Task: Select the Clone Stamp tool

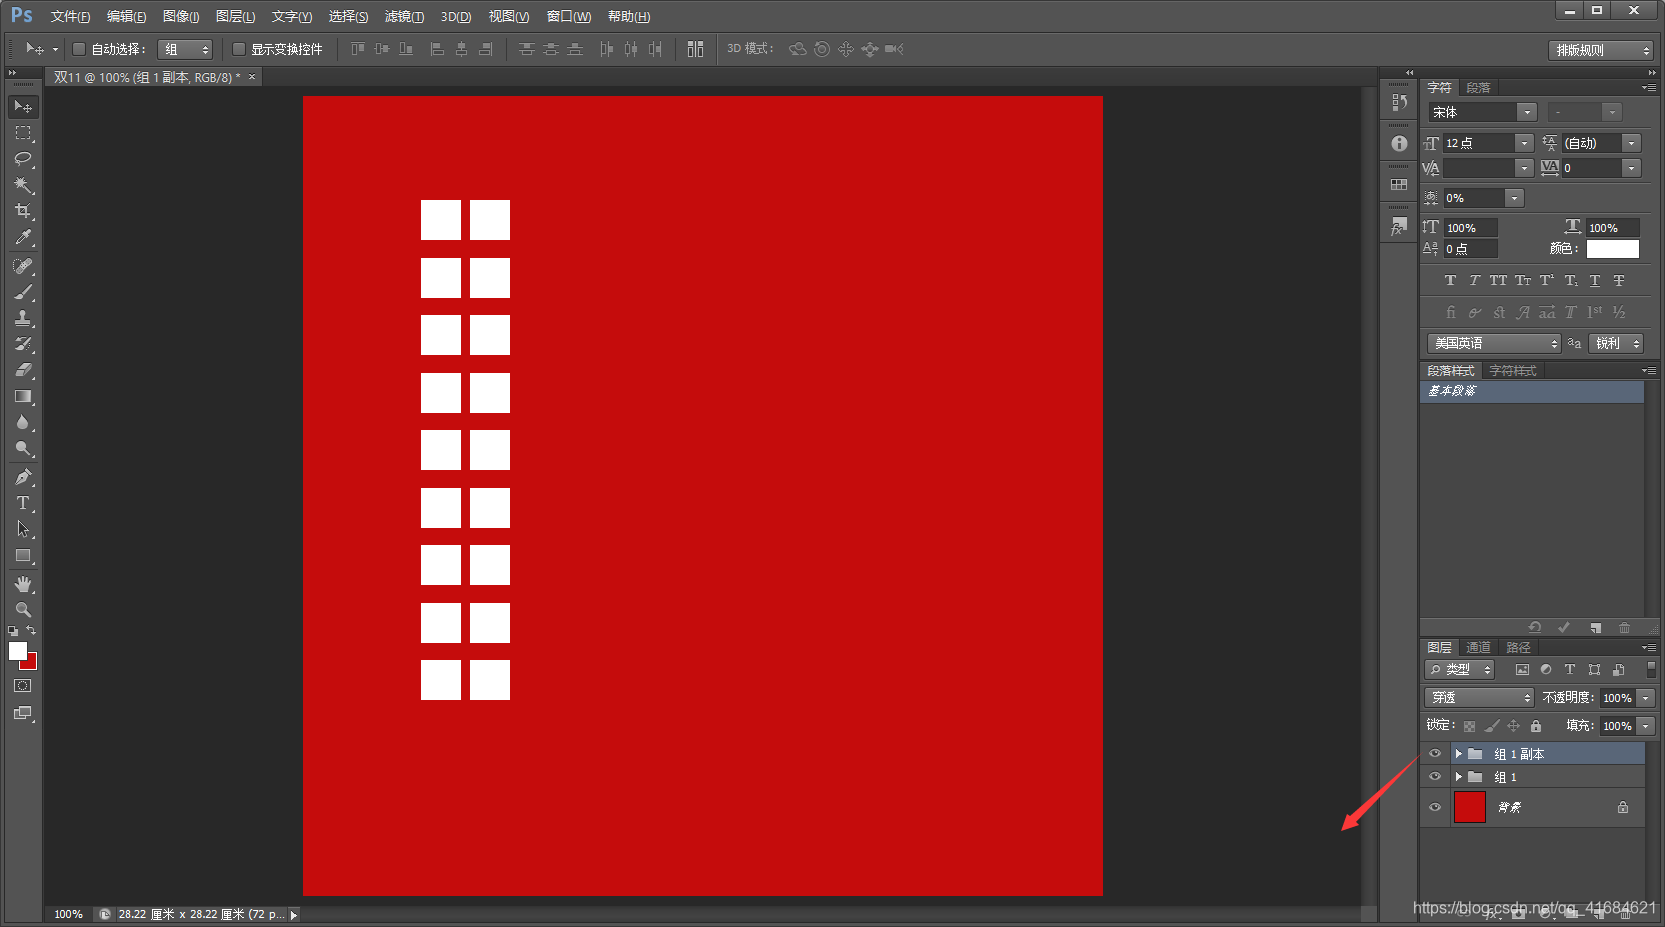Action: [x=23, y=318]
